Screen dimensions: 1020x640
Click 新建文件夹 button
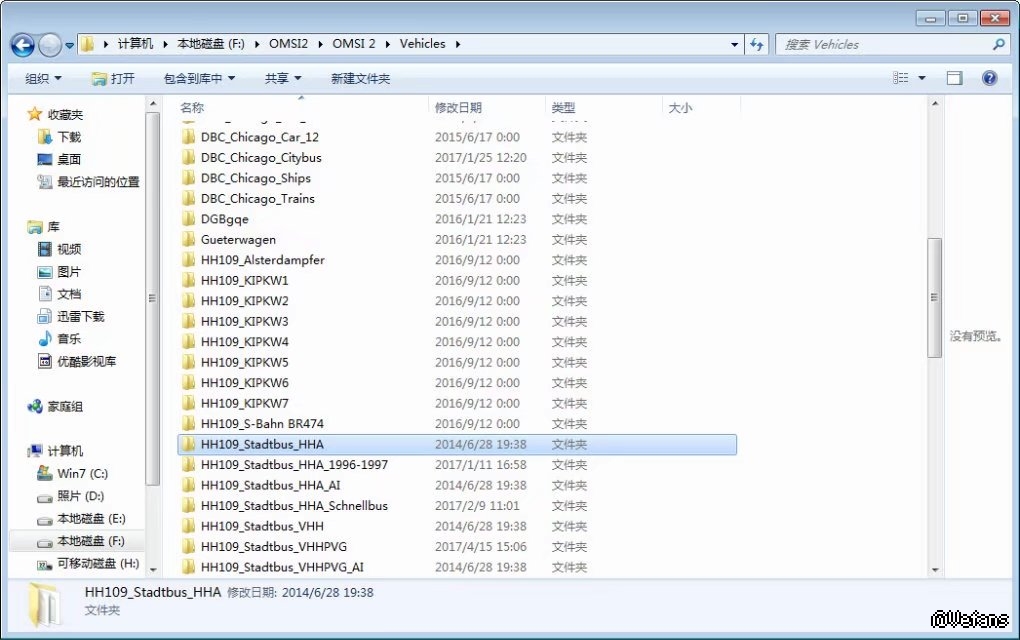coord(360,79)
